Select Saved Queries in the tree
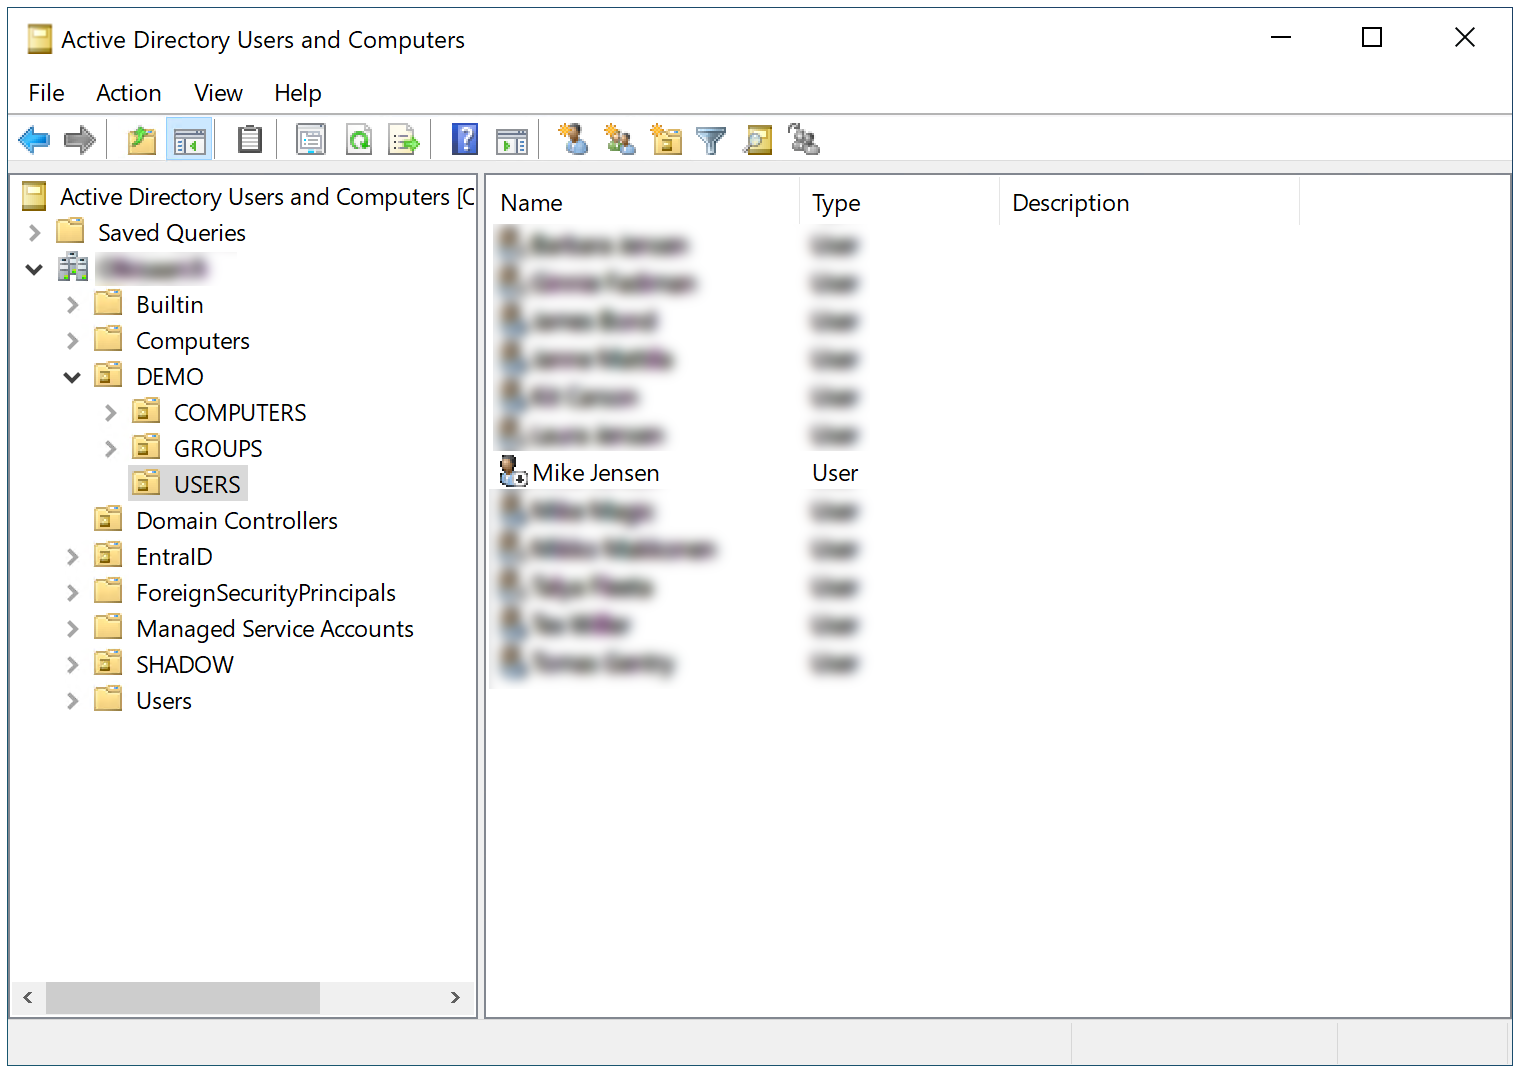1518x1073 pixels. [x=172, y=233]
